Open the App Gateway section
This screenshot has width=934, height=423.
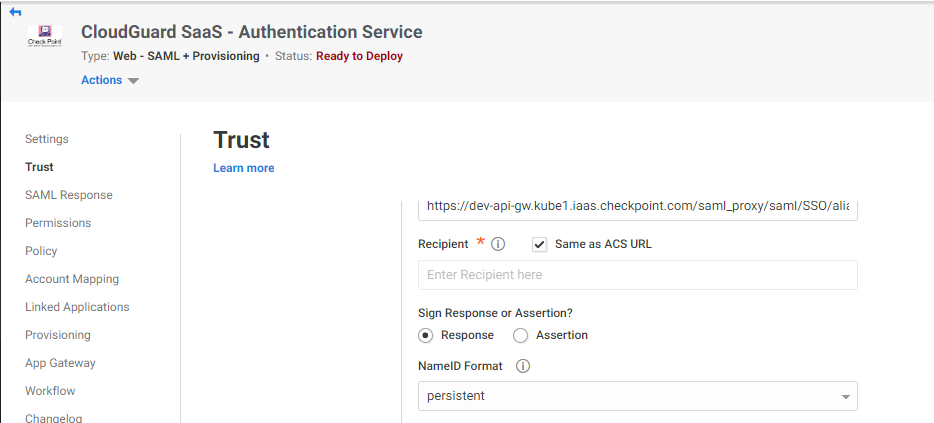60,363
